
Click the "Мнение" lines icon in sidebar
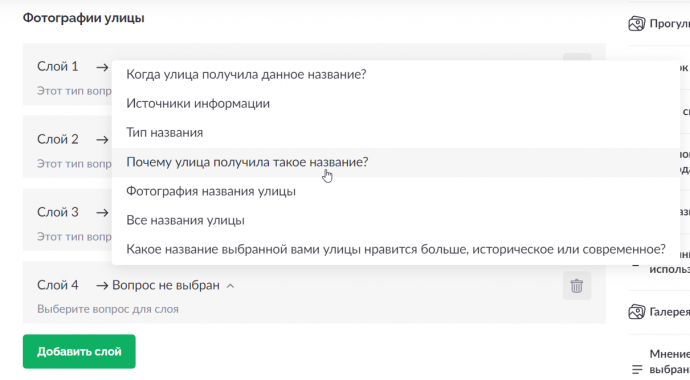click(x=636, y=369)
